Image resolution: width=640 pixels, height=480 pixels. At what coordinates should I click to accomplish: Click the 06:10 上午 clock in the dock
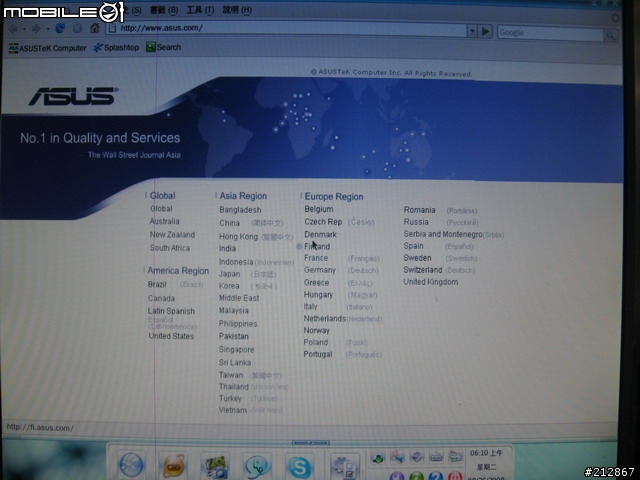coord(486,453)
